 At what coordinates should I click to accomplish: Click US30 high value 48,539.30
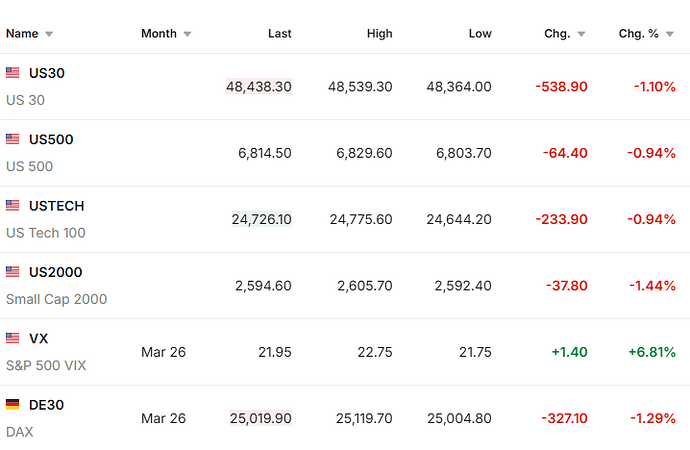tap(360, 87)
